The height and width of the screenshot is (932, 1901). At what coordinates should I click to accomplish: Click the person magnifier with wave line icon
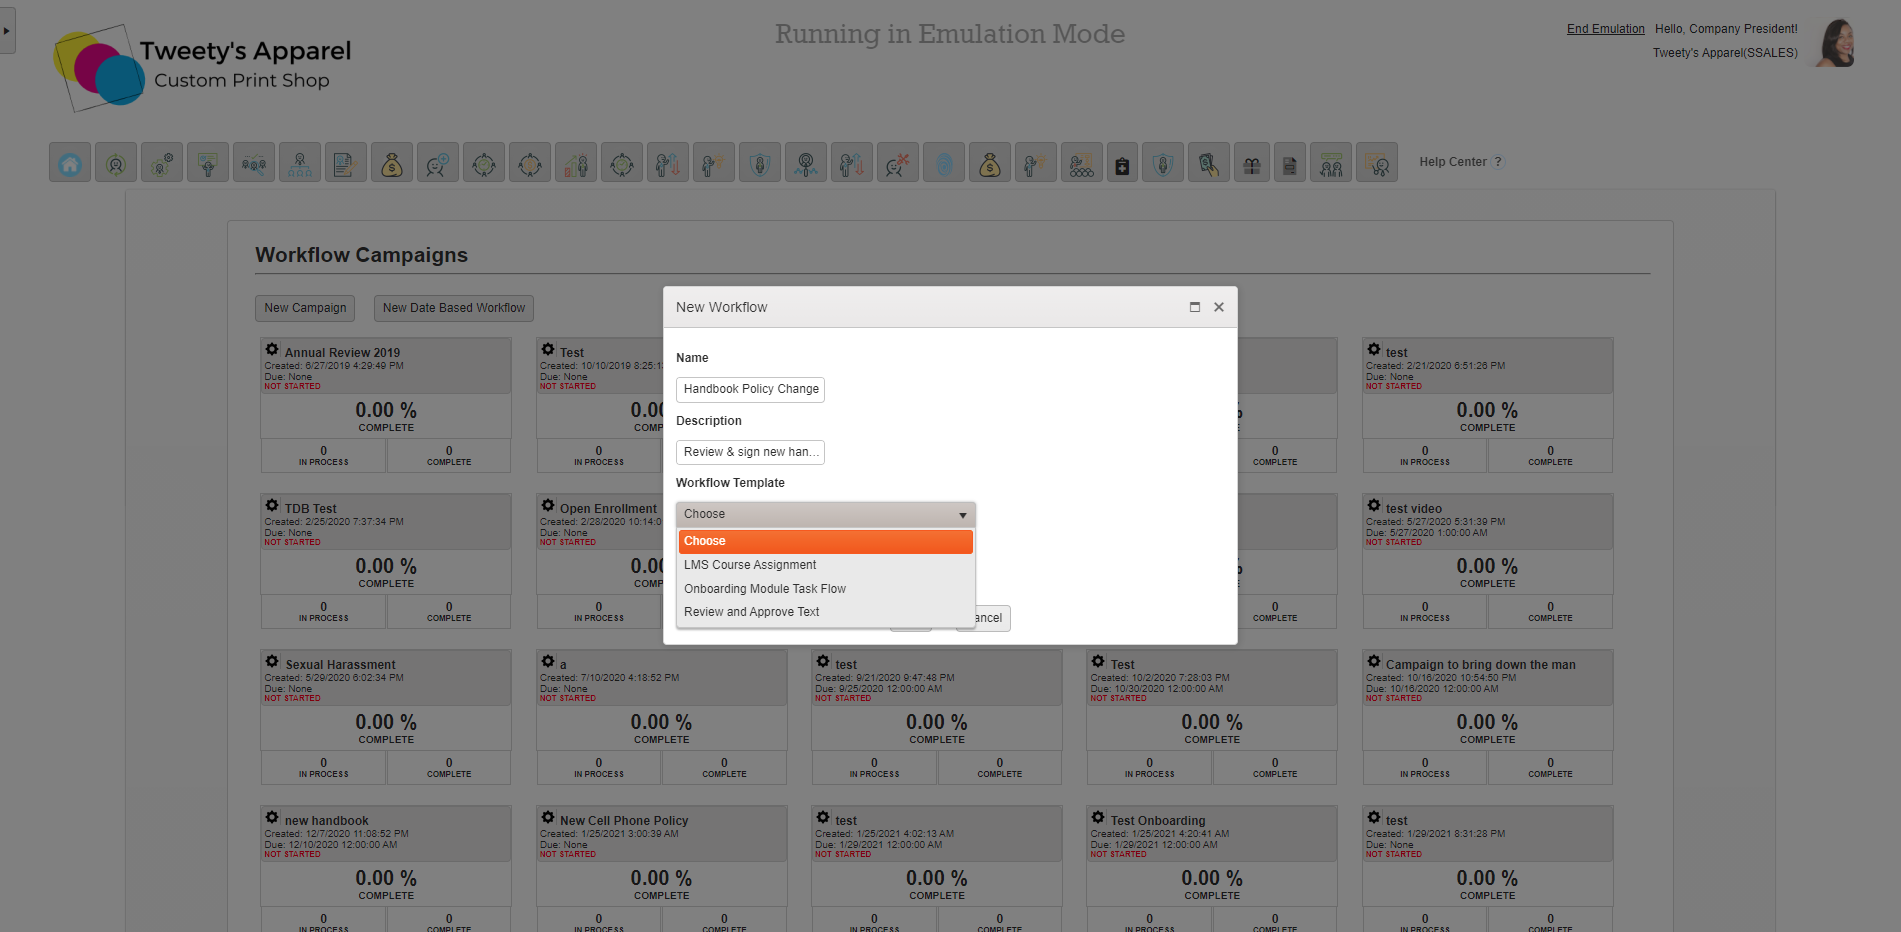(x=806, y=162)
